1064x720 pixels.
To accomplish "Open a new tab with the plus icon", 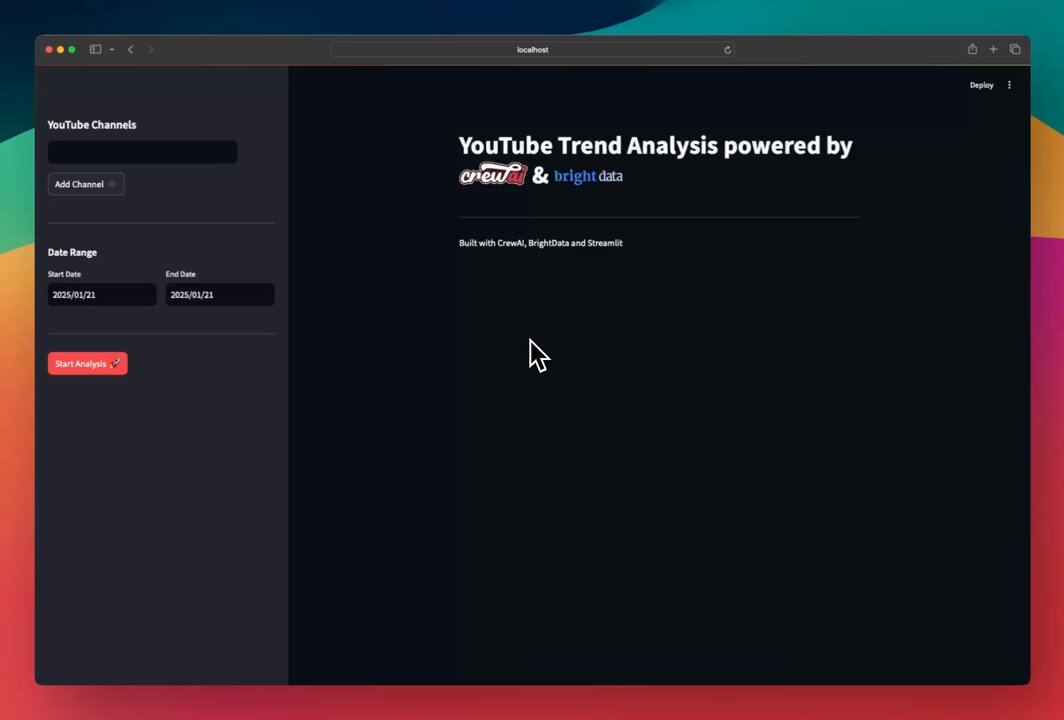I will click(x=993, y=49).
